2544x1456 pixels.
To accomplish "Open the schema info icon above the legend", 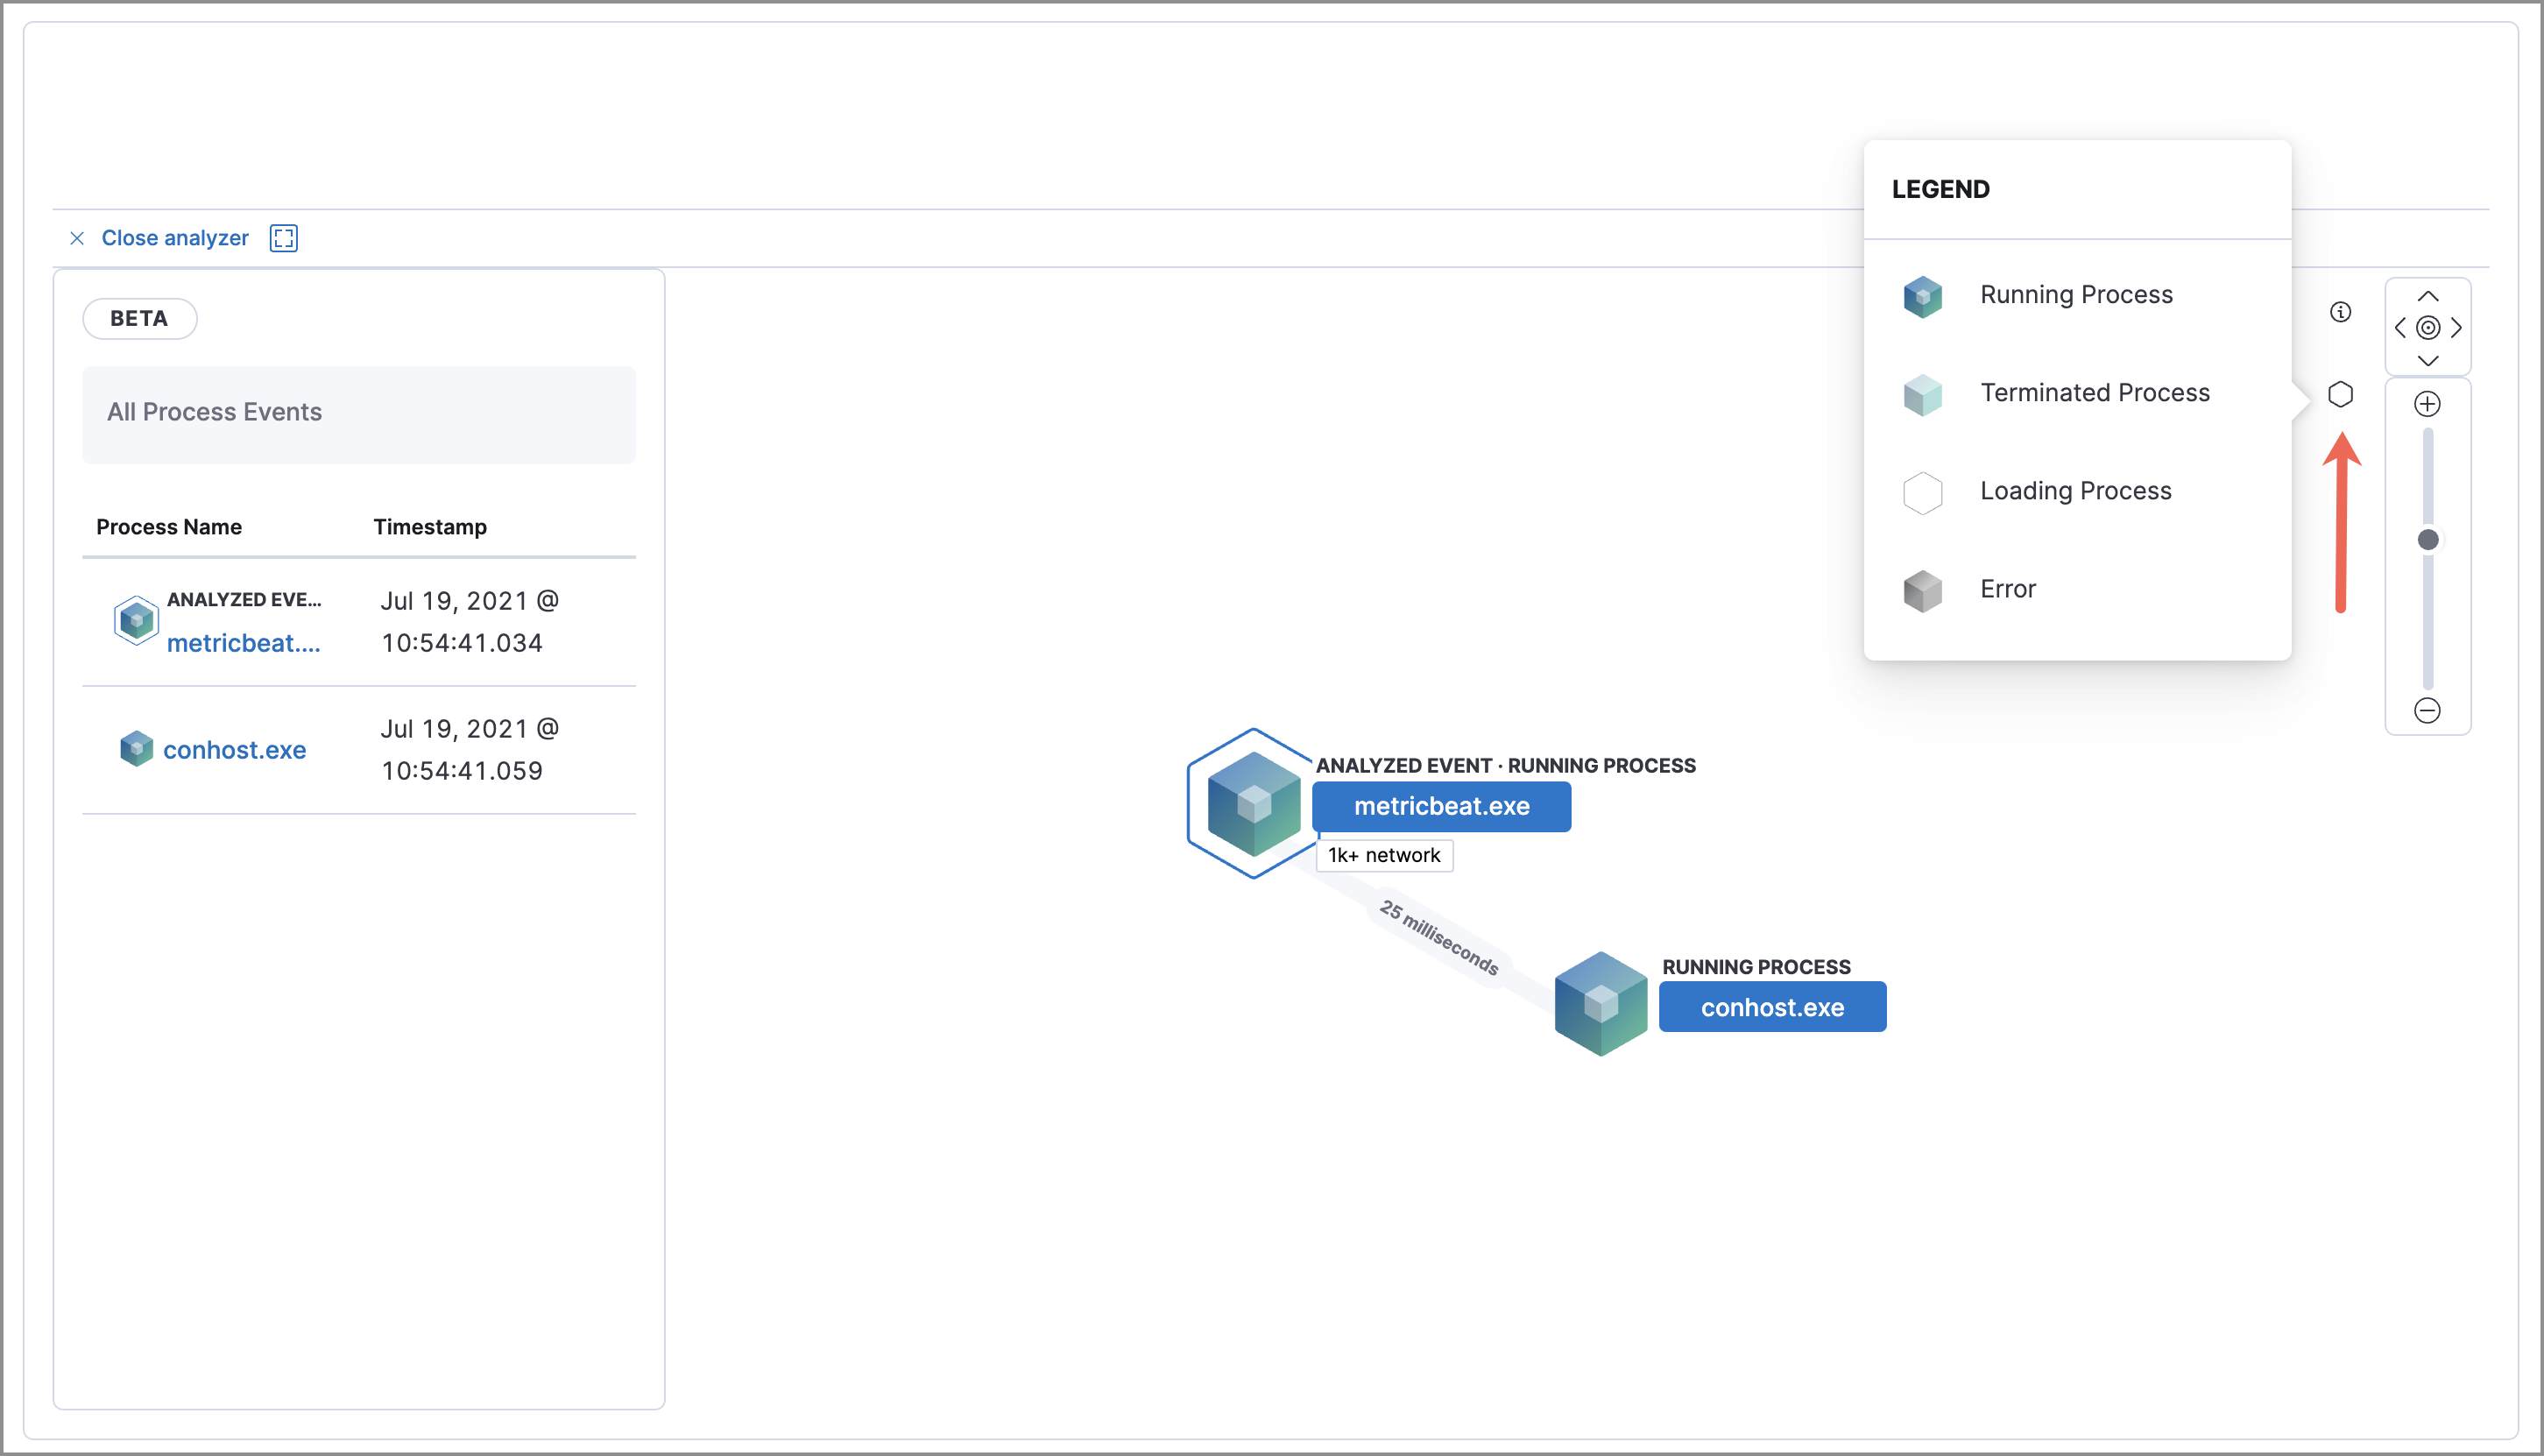I will coord(2341,312).
